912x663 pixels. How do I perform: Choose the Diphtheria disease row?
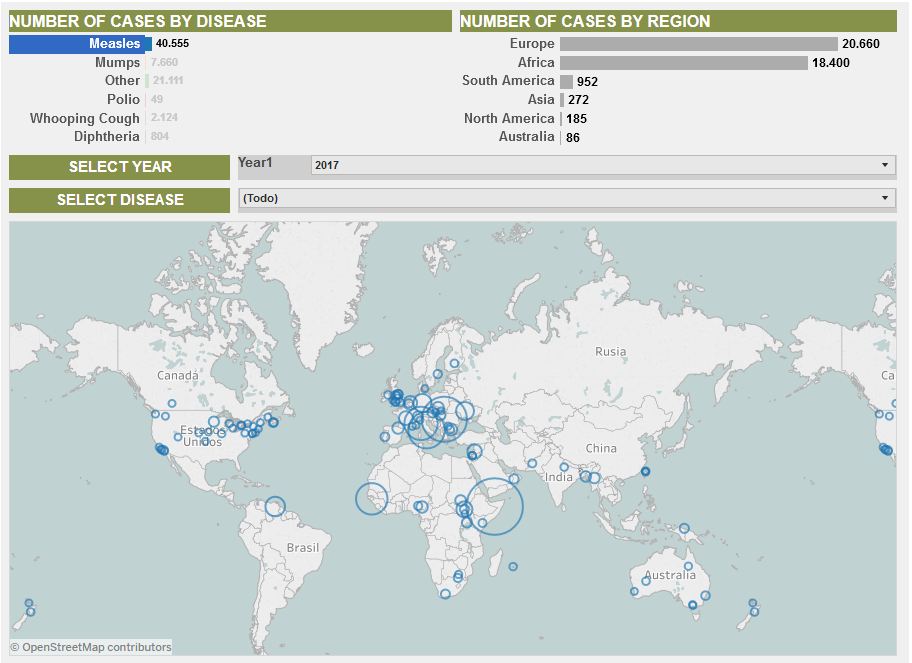pyautogui.click(x=107, y=136)
